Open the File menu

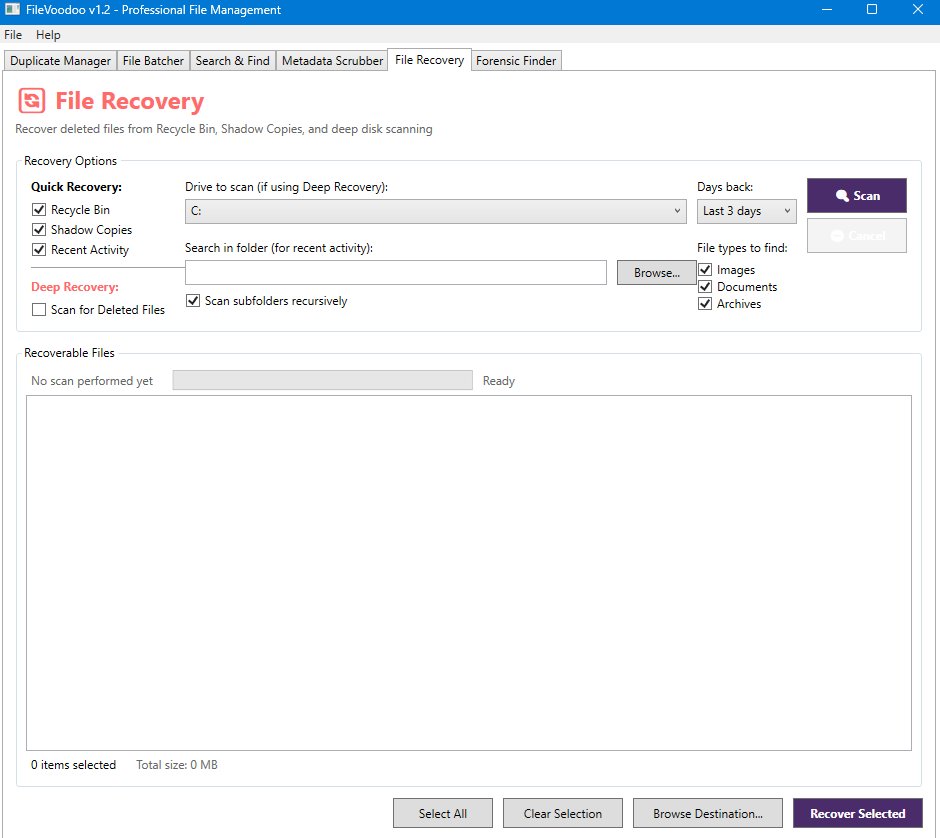click(x=13, y=35)
